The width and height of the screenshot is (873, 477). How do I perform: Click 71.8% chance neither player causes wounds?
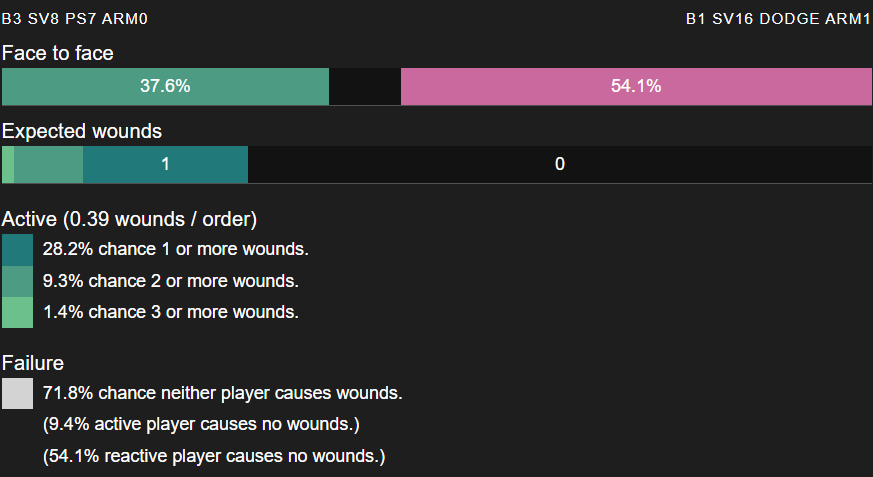223,394
